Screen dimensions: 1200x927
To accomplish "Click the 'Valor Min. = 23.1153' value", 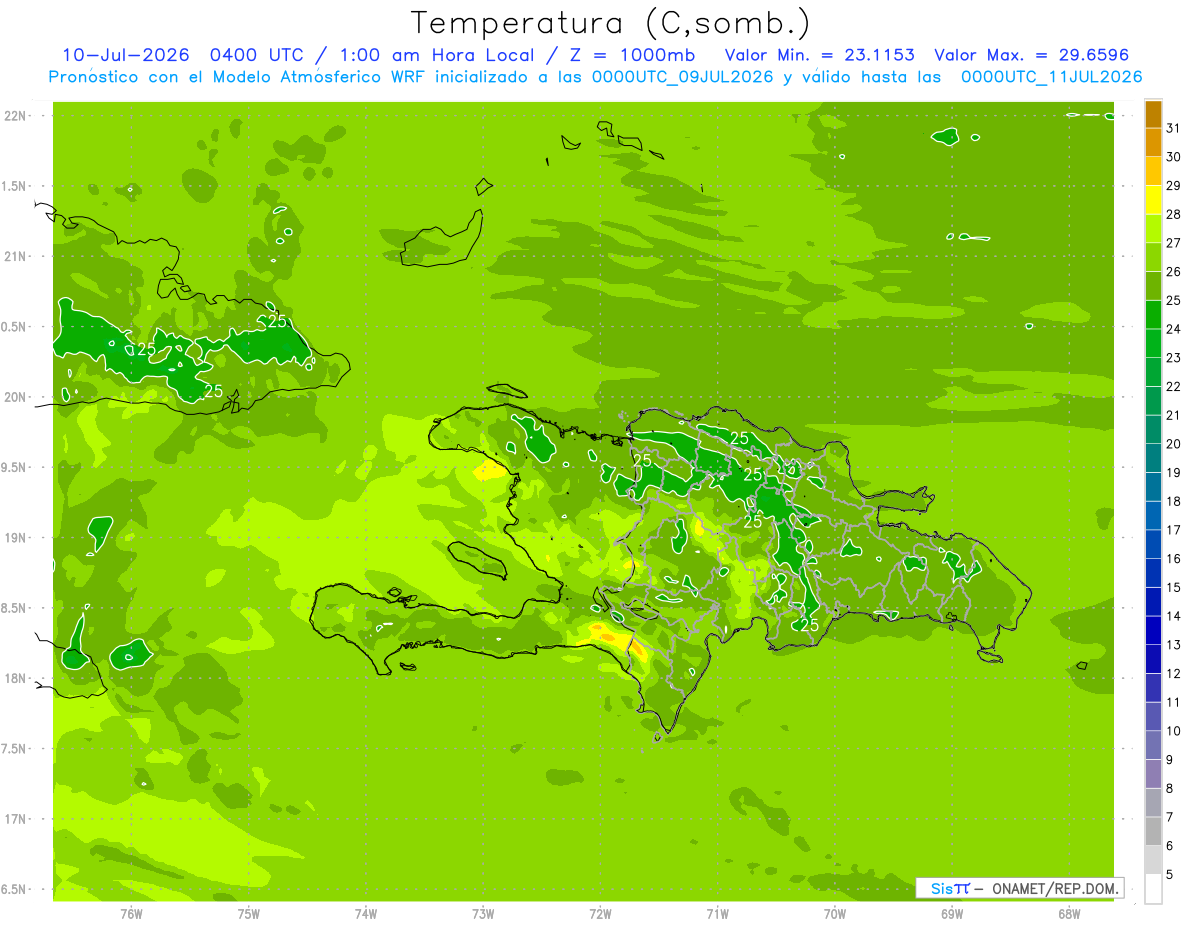I will pos(819,54).
